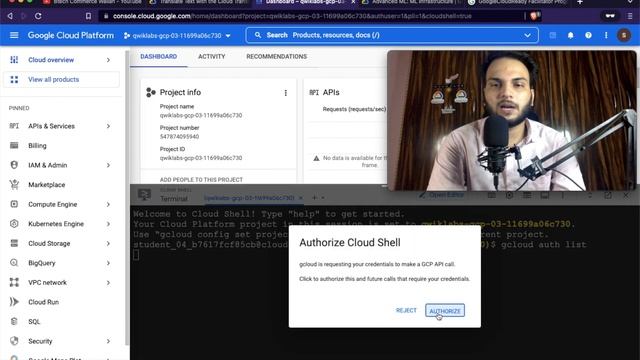Expand the BigQuery submenu arrow
Image resolution: width=640 pixels, height=360 pixels.
108,263
